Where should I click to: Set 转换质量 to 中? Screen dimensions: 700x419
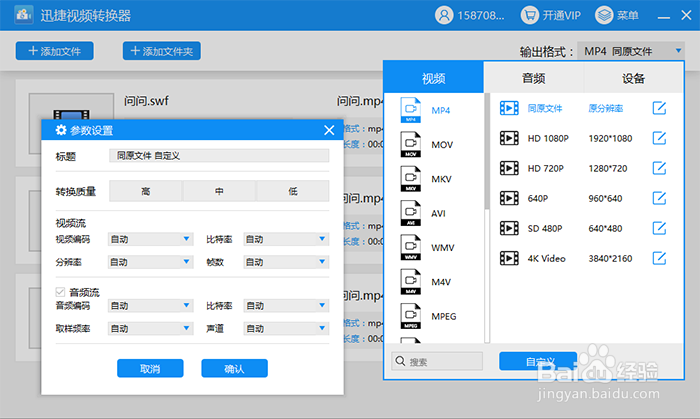[x=219, y=191]
